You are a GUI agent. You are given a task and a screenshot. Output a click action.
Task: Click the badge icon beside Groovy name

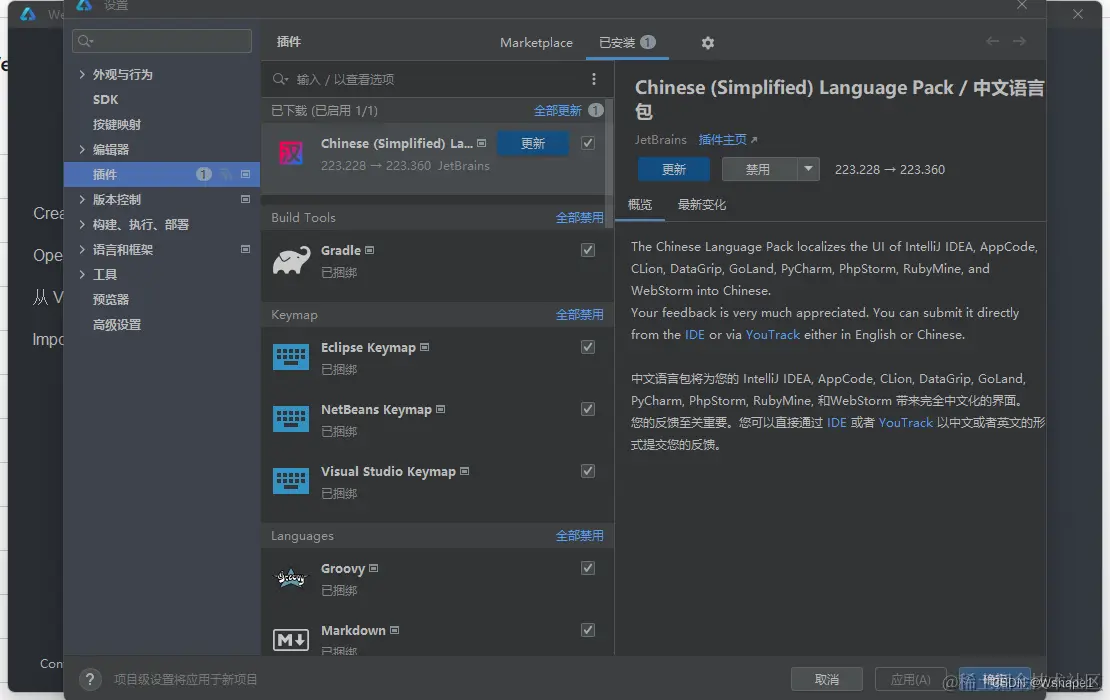pos(374,568)
